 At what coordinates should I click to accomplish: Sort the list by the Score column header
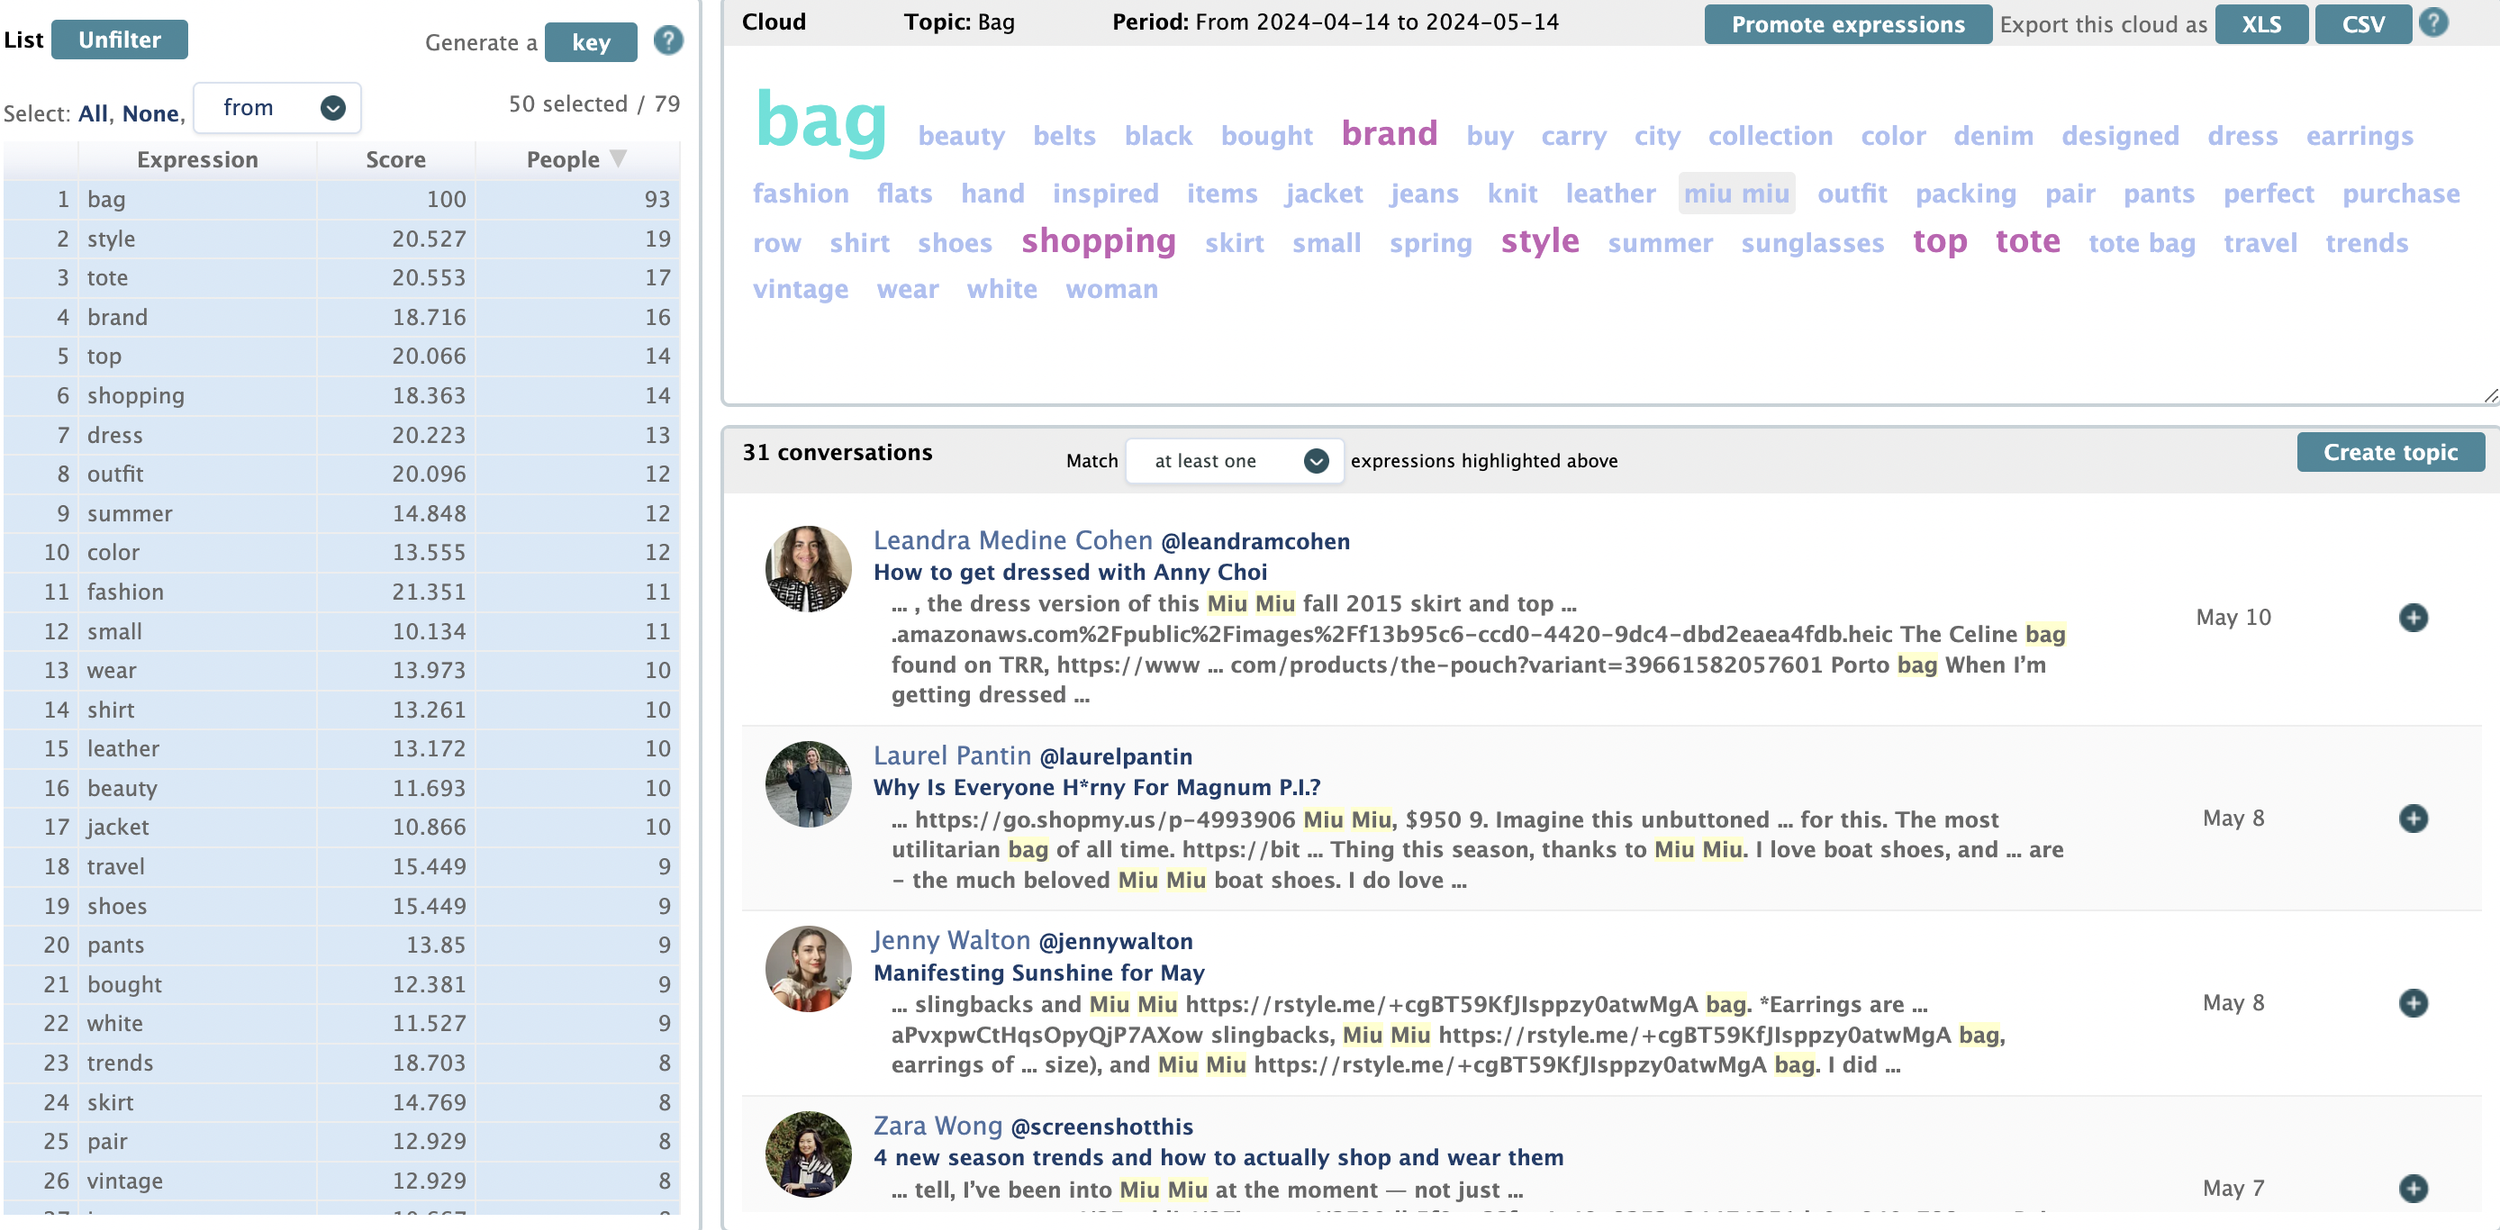[x=395, y=160]
